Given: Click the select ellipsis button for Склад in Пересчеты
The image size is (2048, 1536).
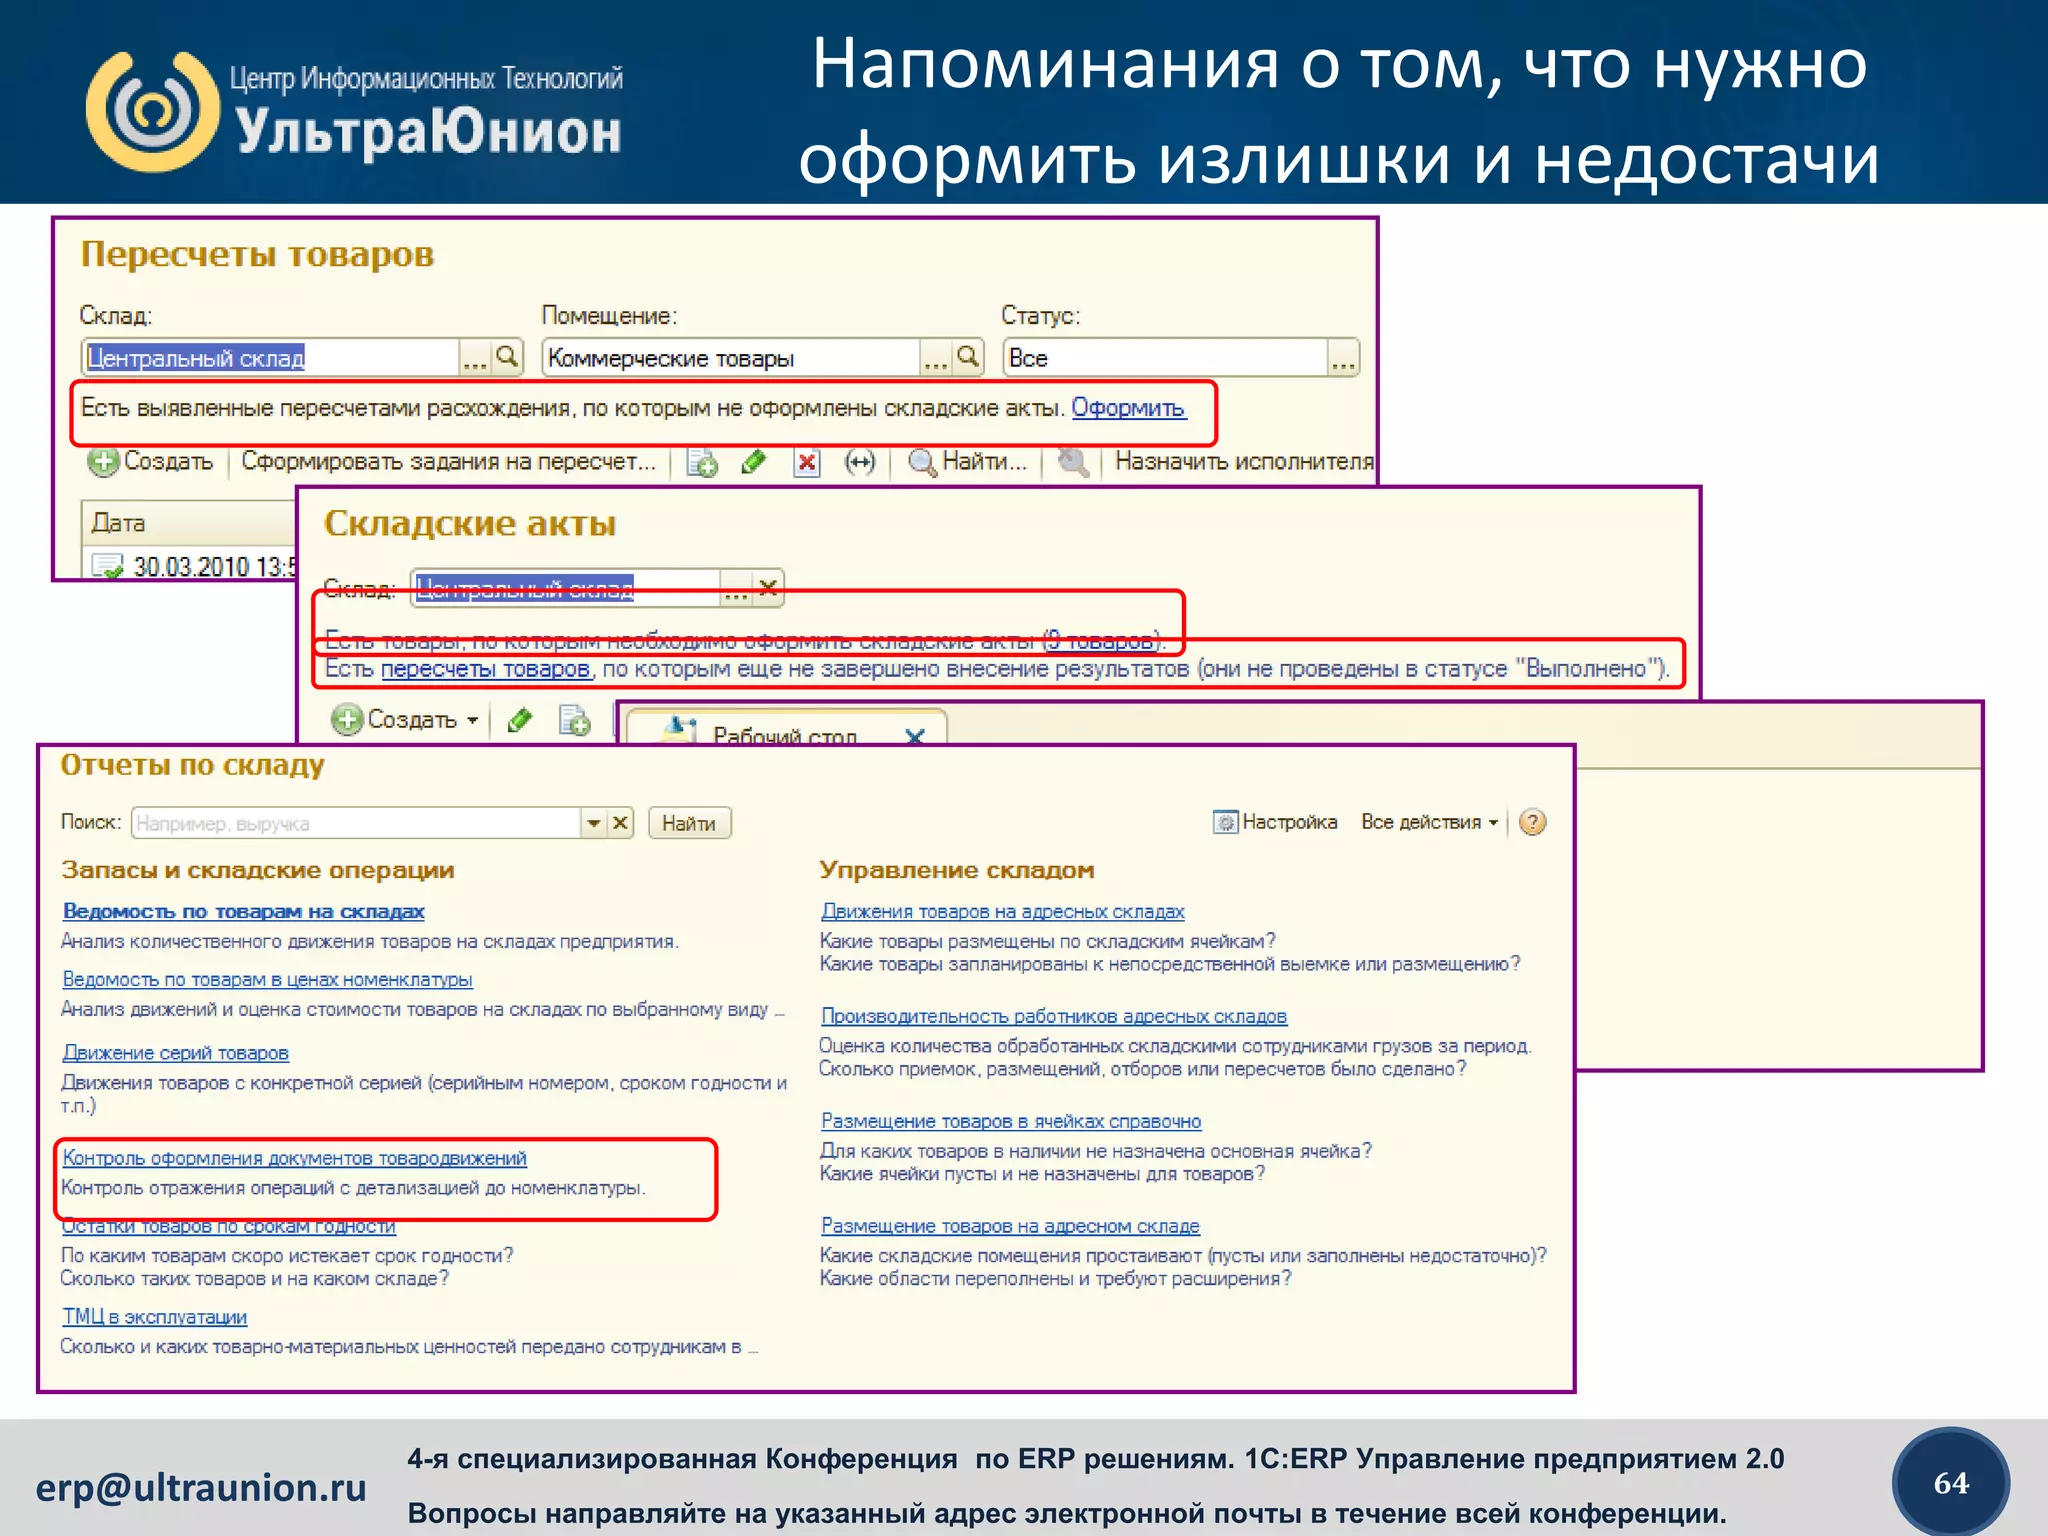Looking at the screenshot, I should pyautogui.click(x=475, y=357).
